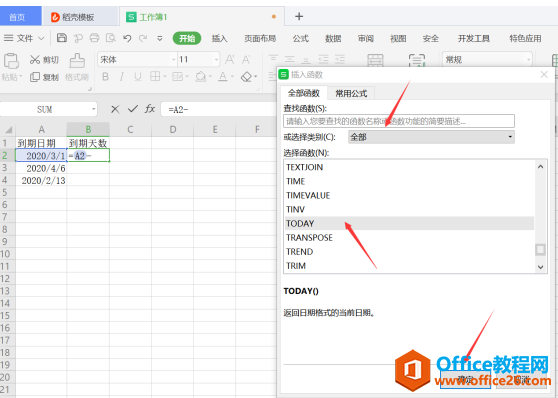558x398 pixels.
Task: Toggle Bold formatting
Action: click(105, 77)
